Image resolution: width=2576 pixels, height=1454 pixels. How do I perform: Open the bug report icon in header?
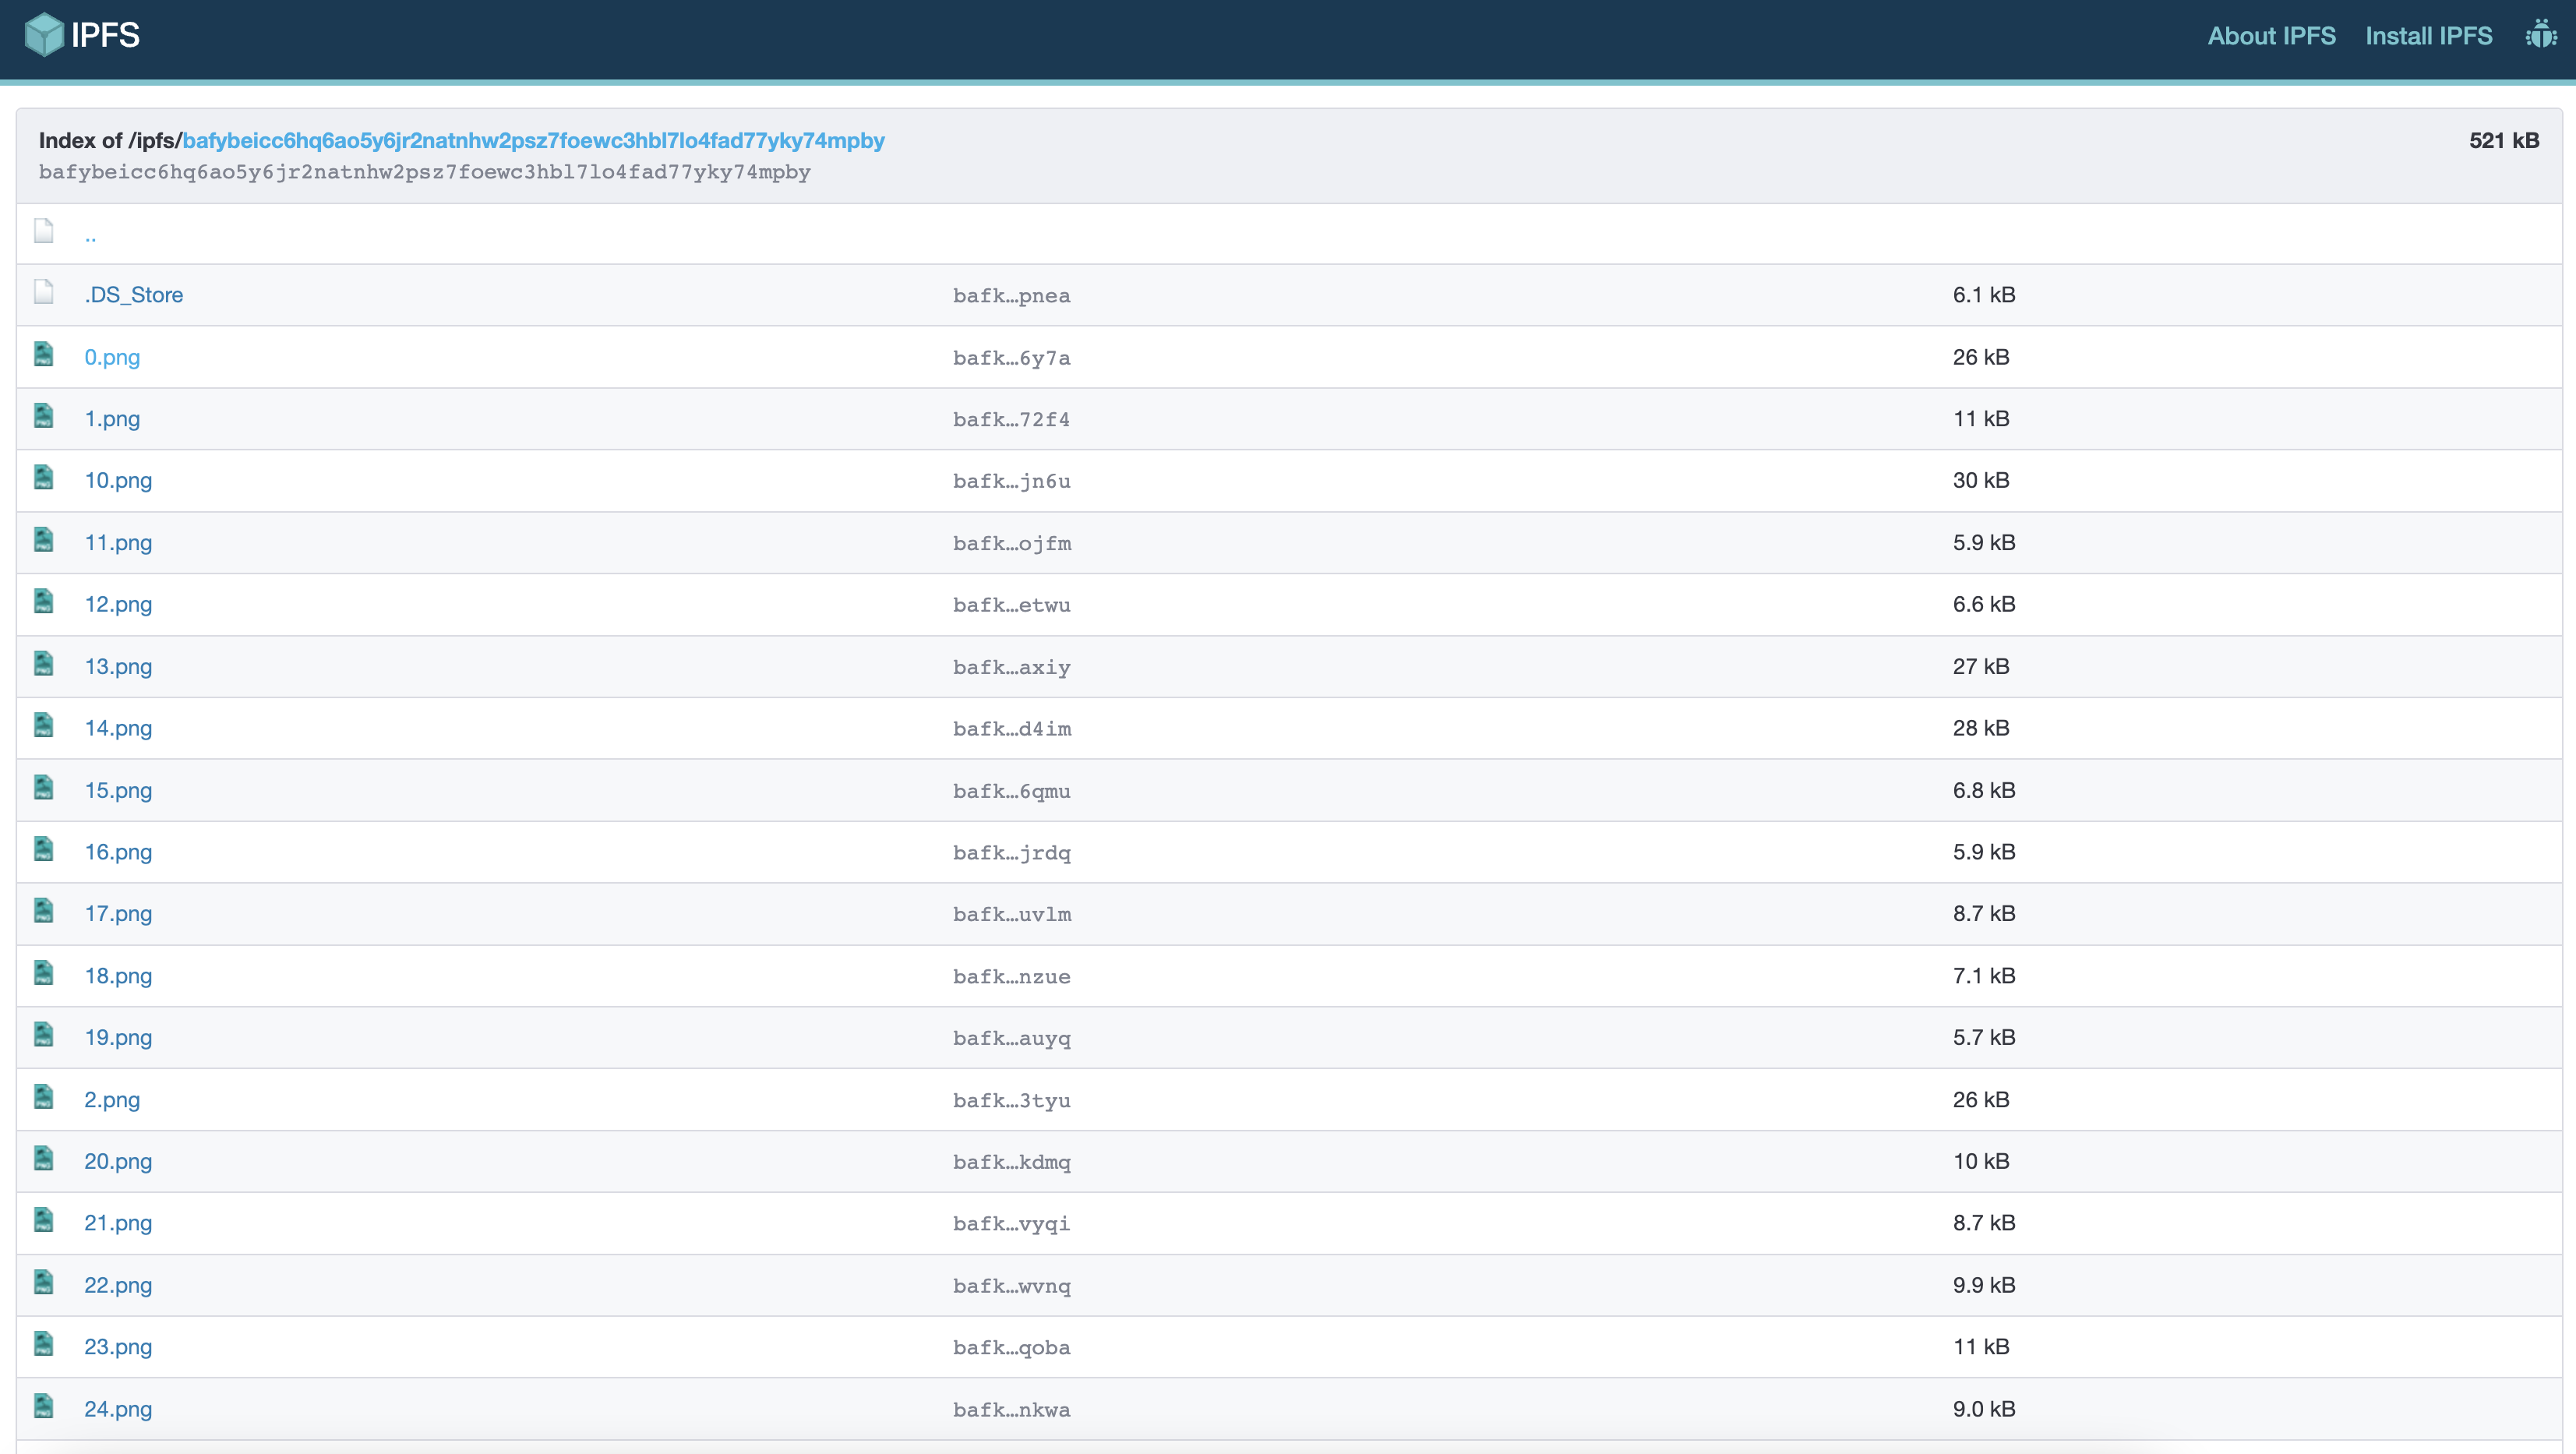click(2540, 35)
